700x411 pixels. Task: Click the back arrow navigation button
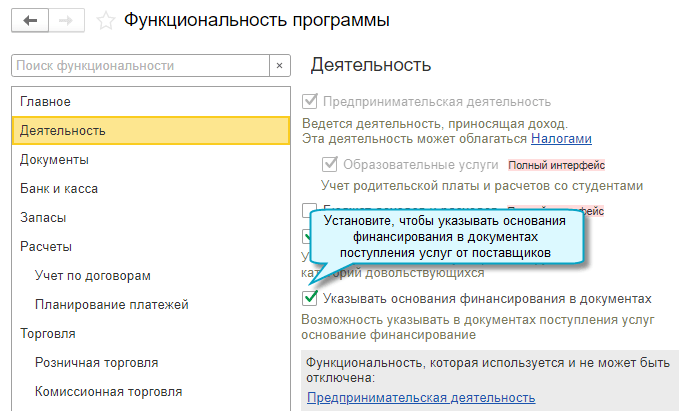[29, 19]
